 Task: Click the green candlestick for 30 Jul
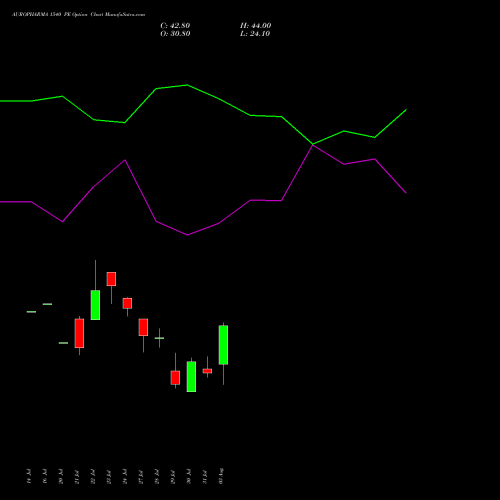(x=191, y=377)
